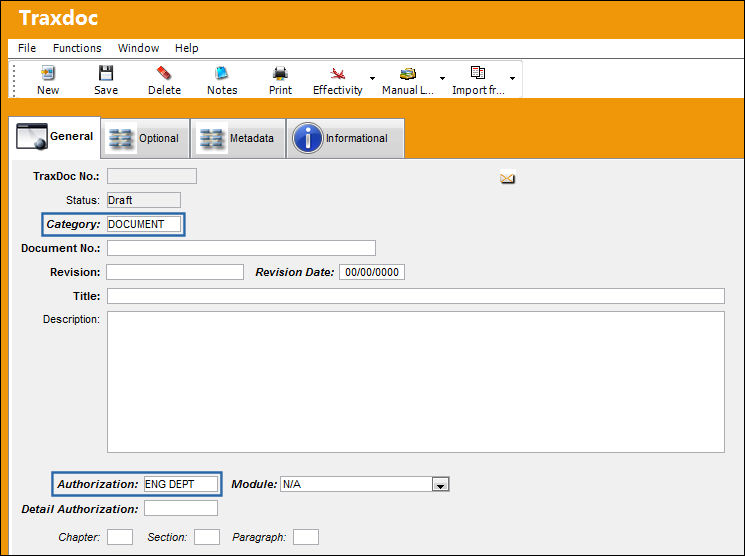Image resolution: width=745 pixels, height=556 pixels.
Task: Click the Manual L... toolbar icon
Action: coord(408,73)
